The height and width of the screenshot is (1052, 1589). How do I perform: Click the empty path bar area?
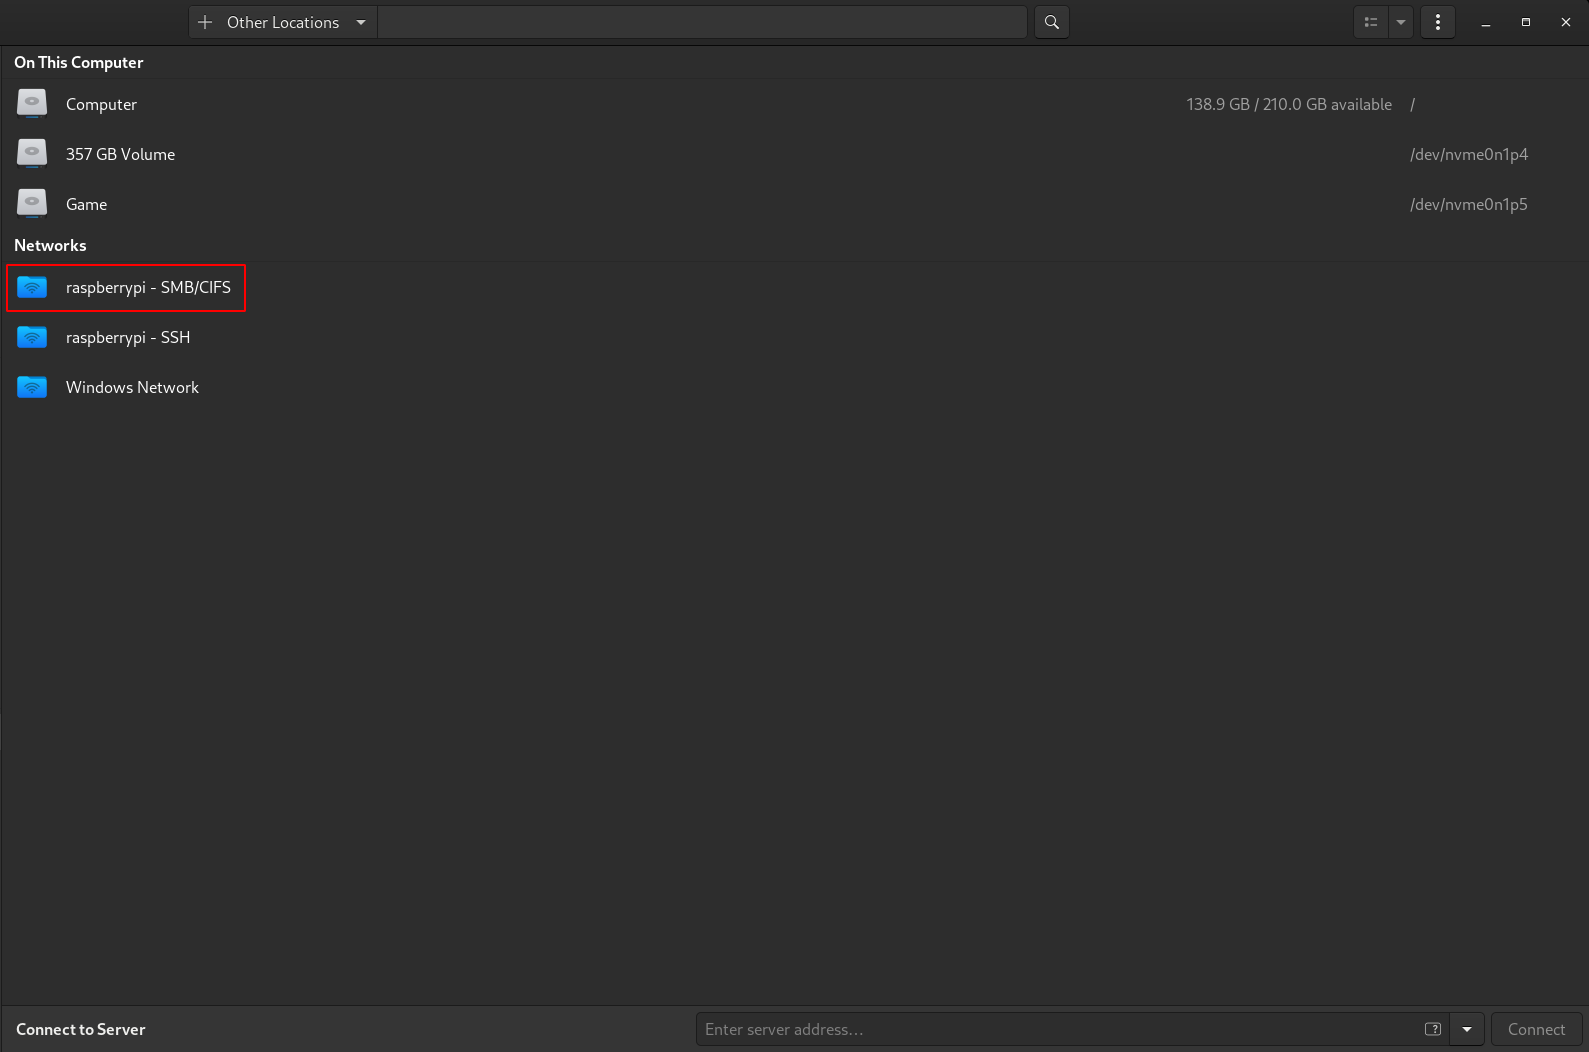point(700,22)
